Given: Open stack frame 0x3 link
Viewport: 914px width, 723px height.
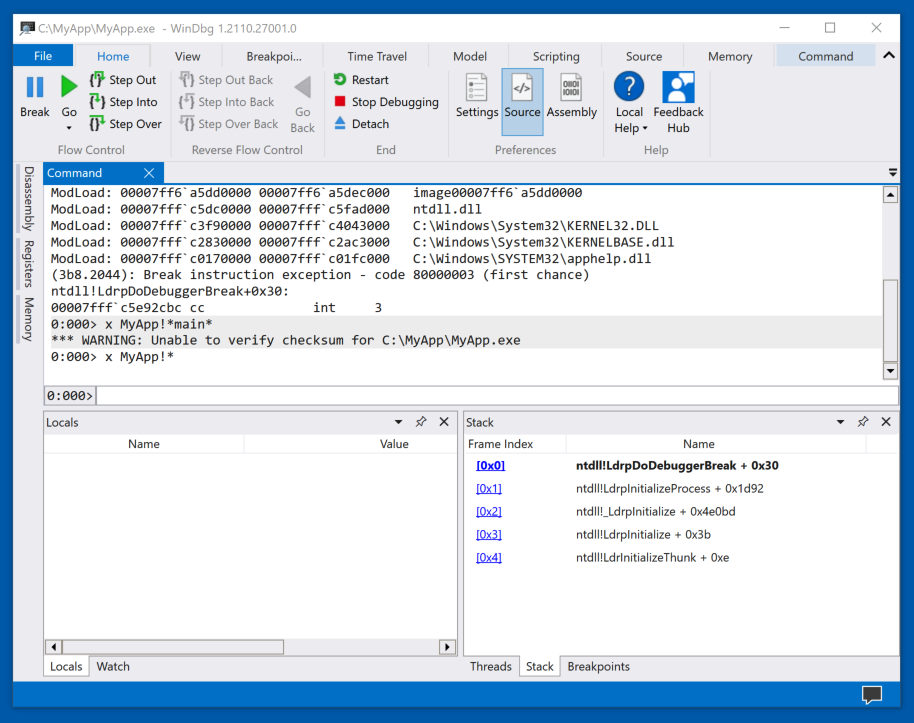Looking at the screenshot, I should pyautogui.click(x=489, y=535).
